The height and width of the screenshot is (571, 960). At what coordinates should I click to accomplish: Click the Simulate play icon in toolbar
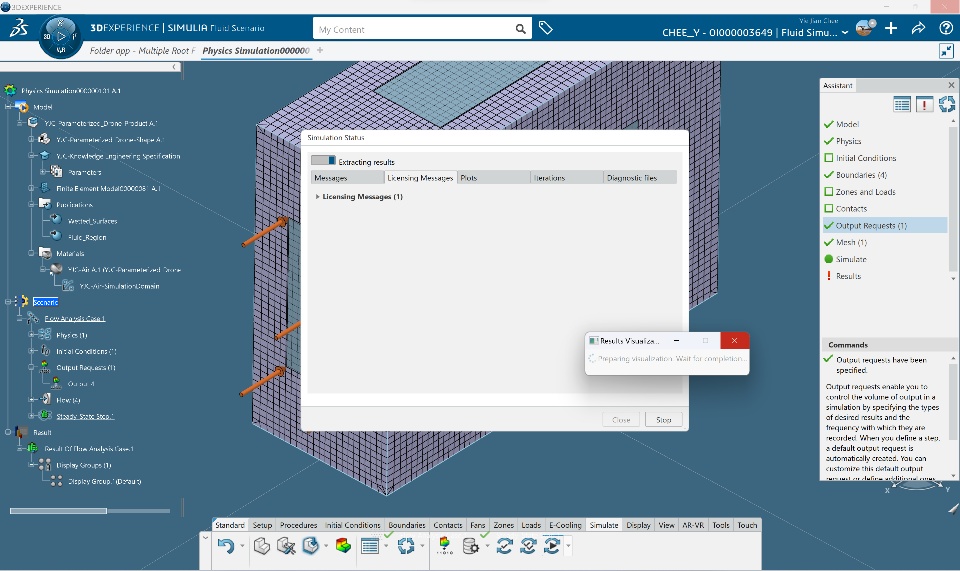coord(552,545)
